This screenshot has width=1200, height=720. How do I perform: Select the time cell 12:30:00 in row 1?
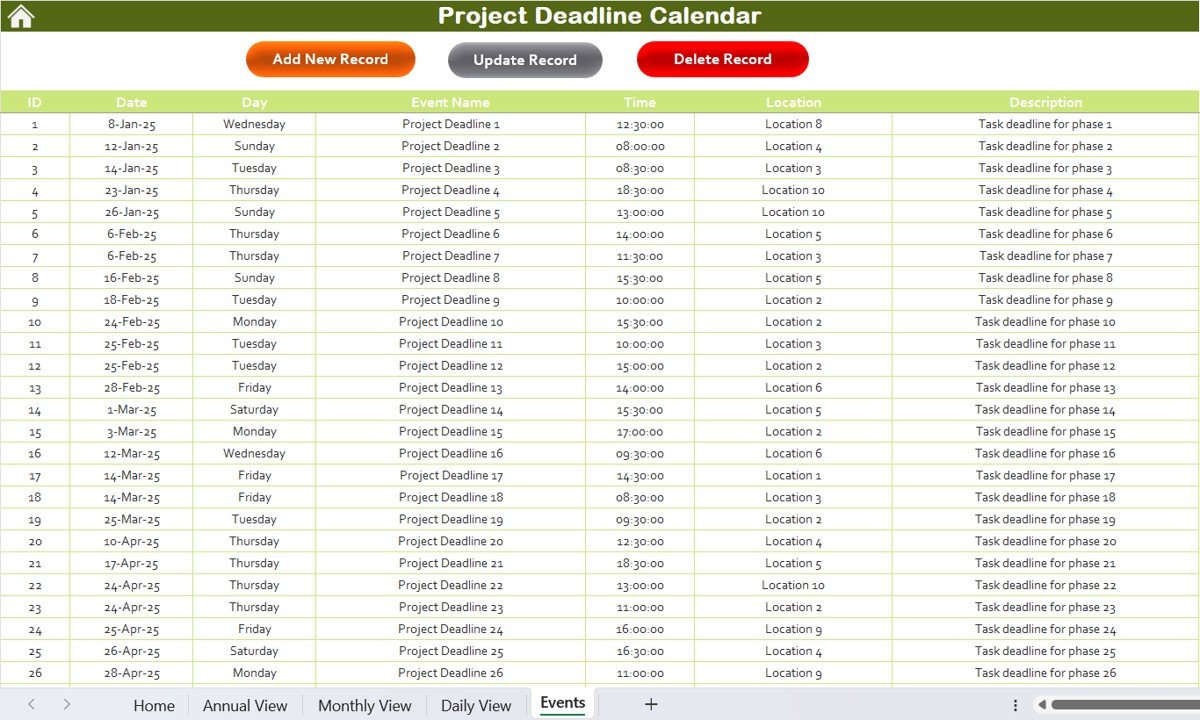tap(640, 124)
